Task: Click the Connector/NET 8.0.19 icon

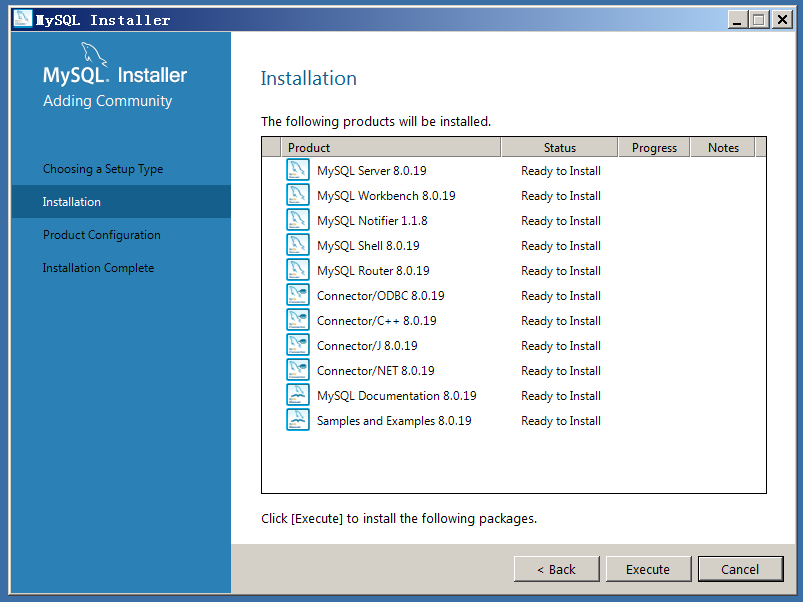Action: click(x=298, y=371)
